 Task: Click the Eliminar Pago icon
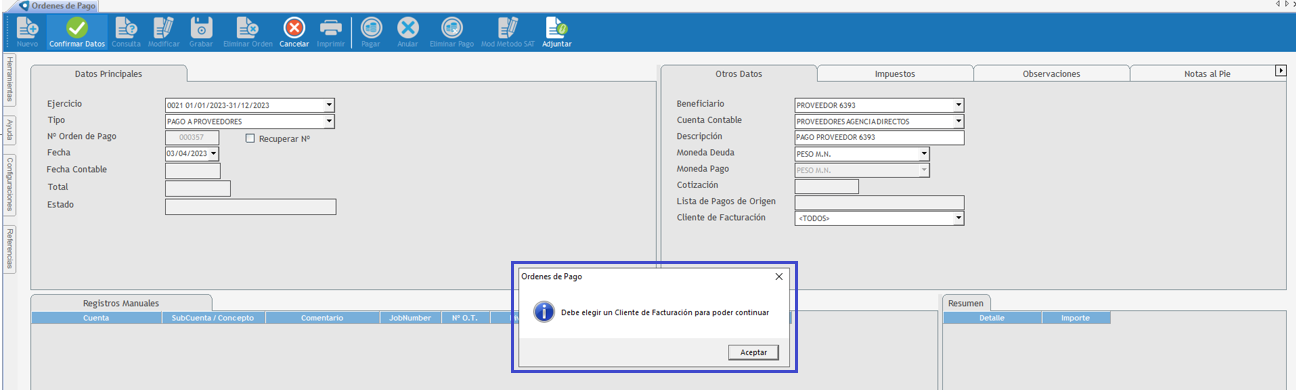point(452,28)
